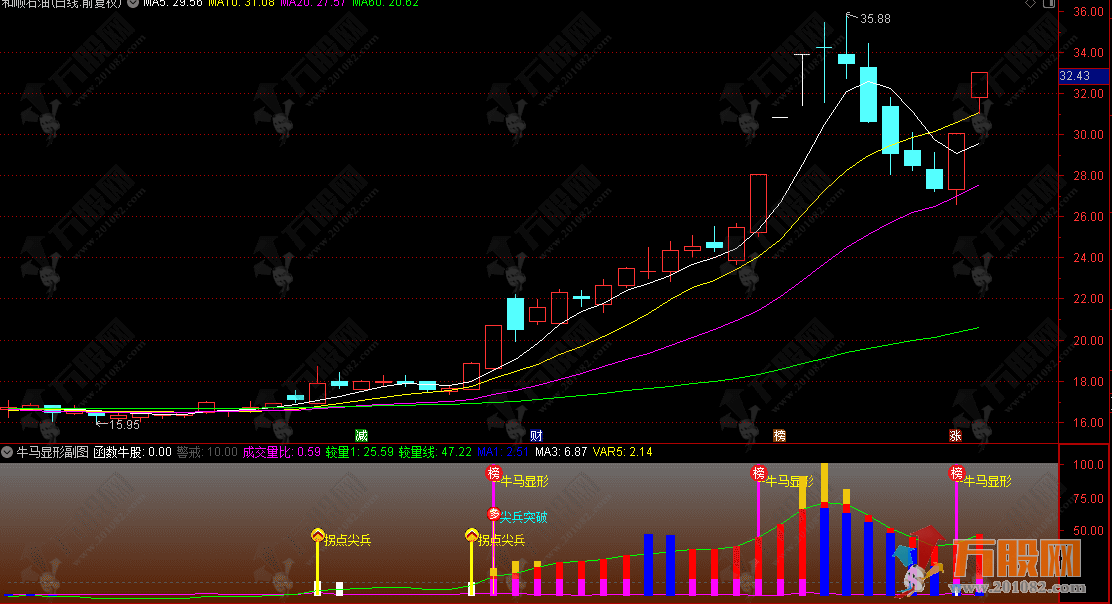This screenshot has width=1112, height=604.
Task: Click the leftmost yellow 拐点尖兵 arrow icon
Action: [318, 537]
